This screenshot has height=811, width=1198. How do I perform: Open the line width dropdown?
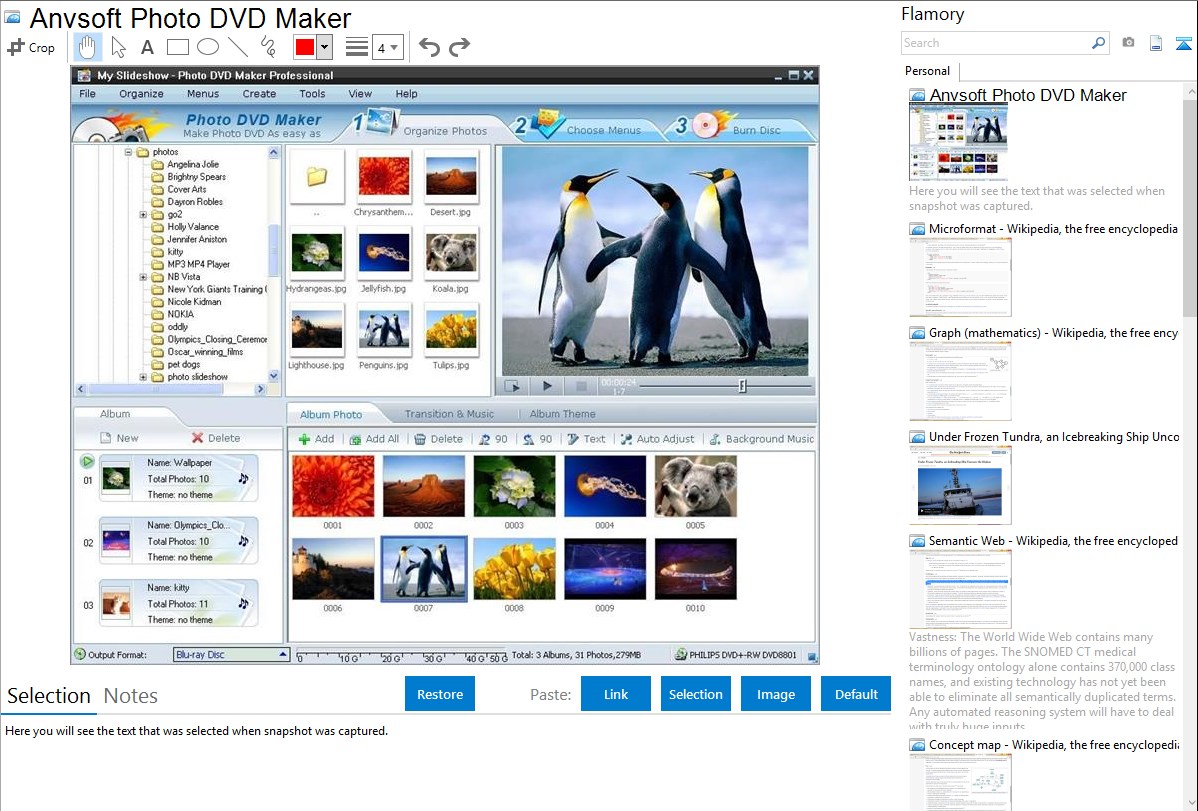pyautogui.click(x=386, y=47)
